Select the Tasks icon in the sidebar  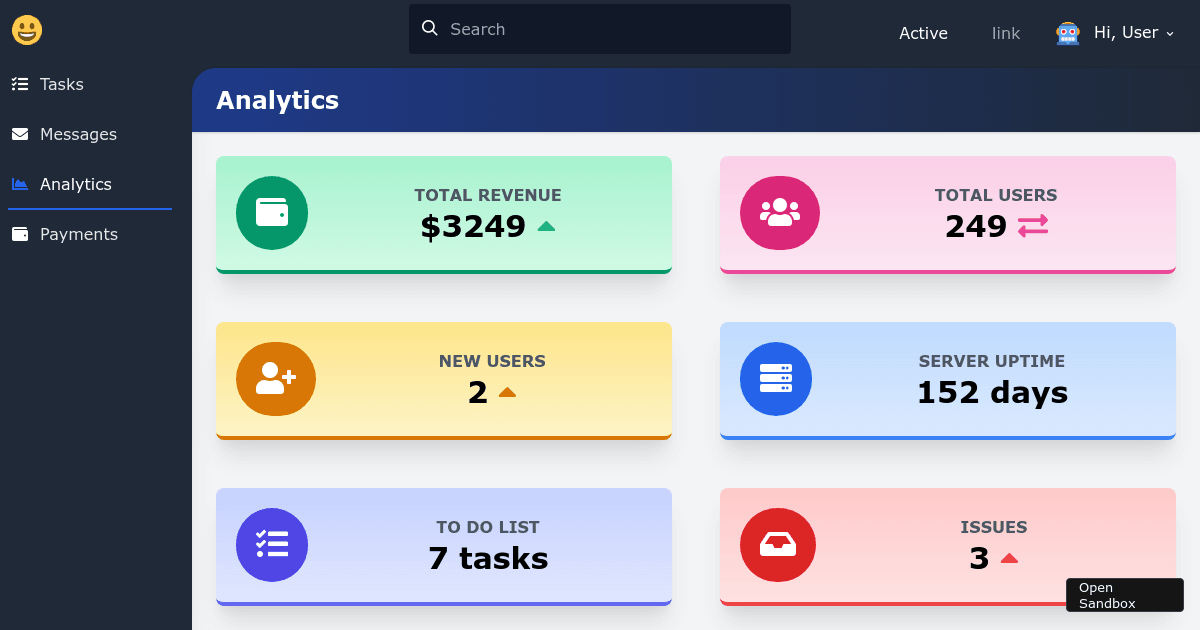point(20,84)
